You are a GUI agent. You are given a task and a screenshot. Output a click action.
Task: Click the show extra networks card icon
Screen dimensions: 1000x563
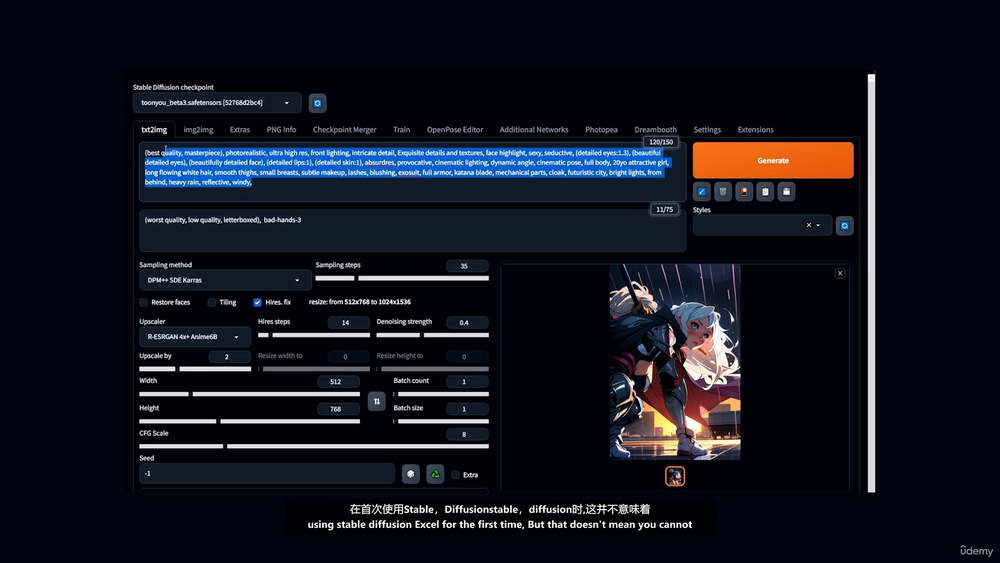click(x=744, y=191)
